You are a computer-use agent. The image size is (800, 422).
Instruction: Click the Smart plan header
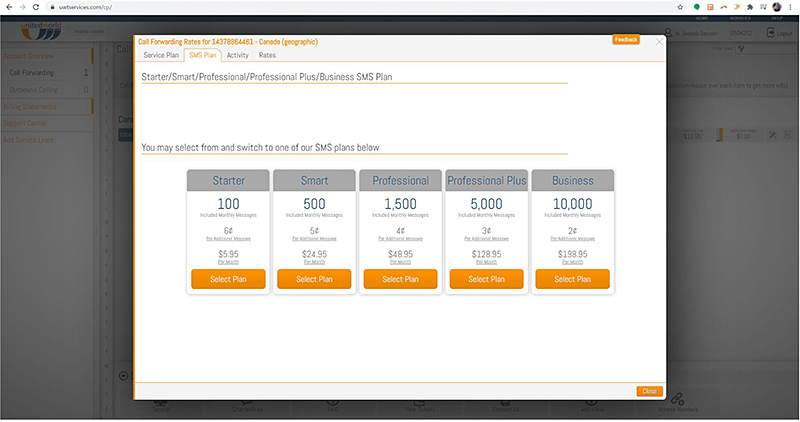[314, 181]
